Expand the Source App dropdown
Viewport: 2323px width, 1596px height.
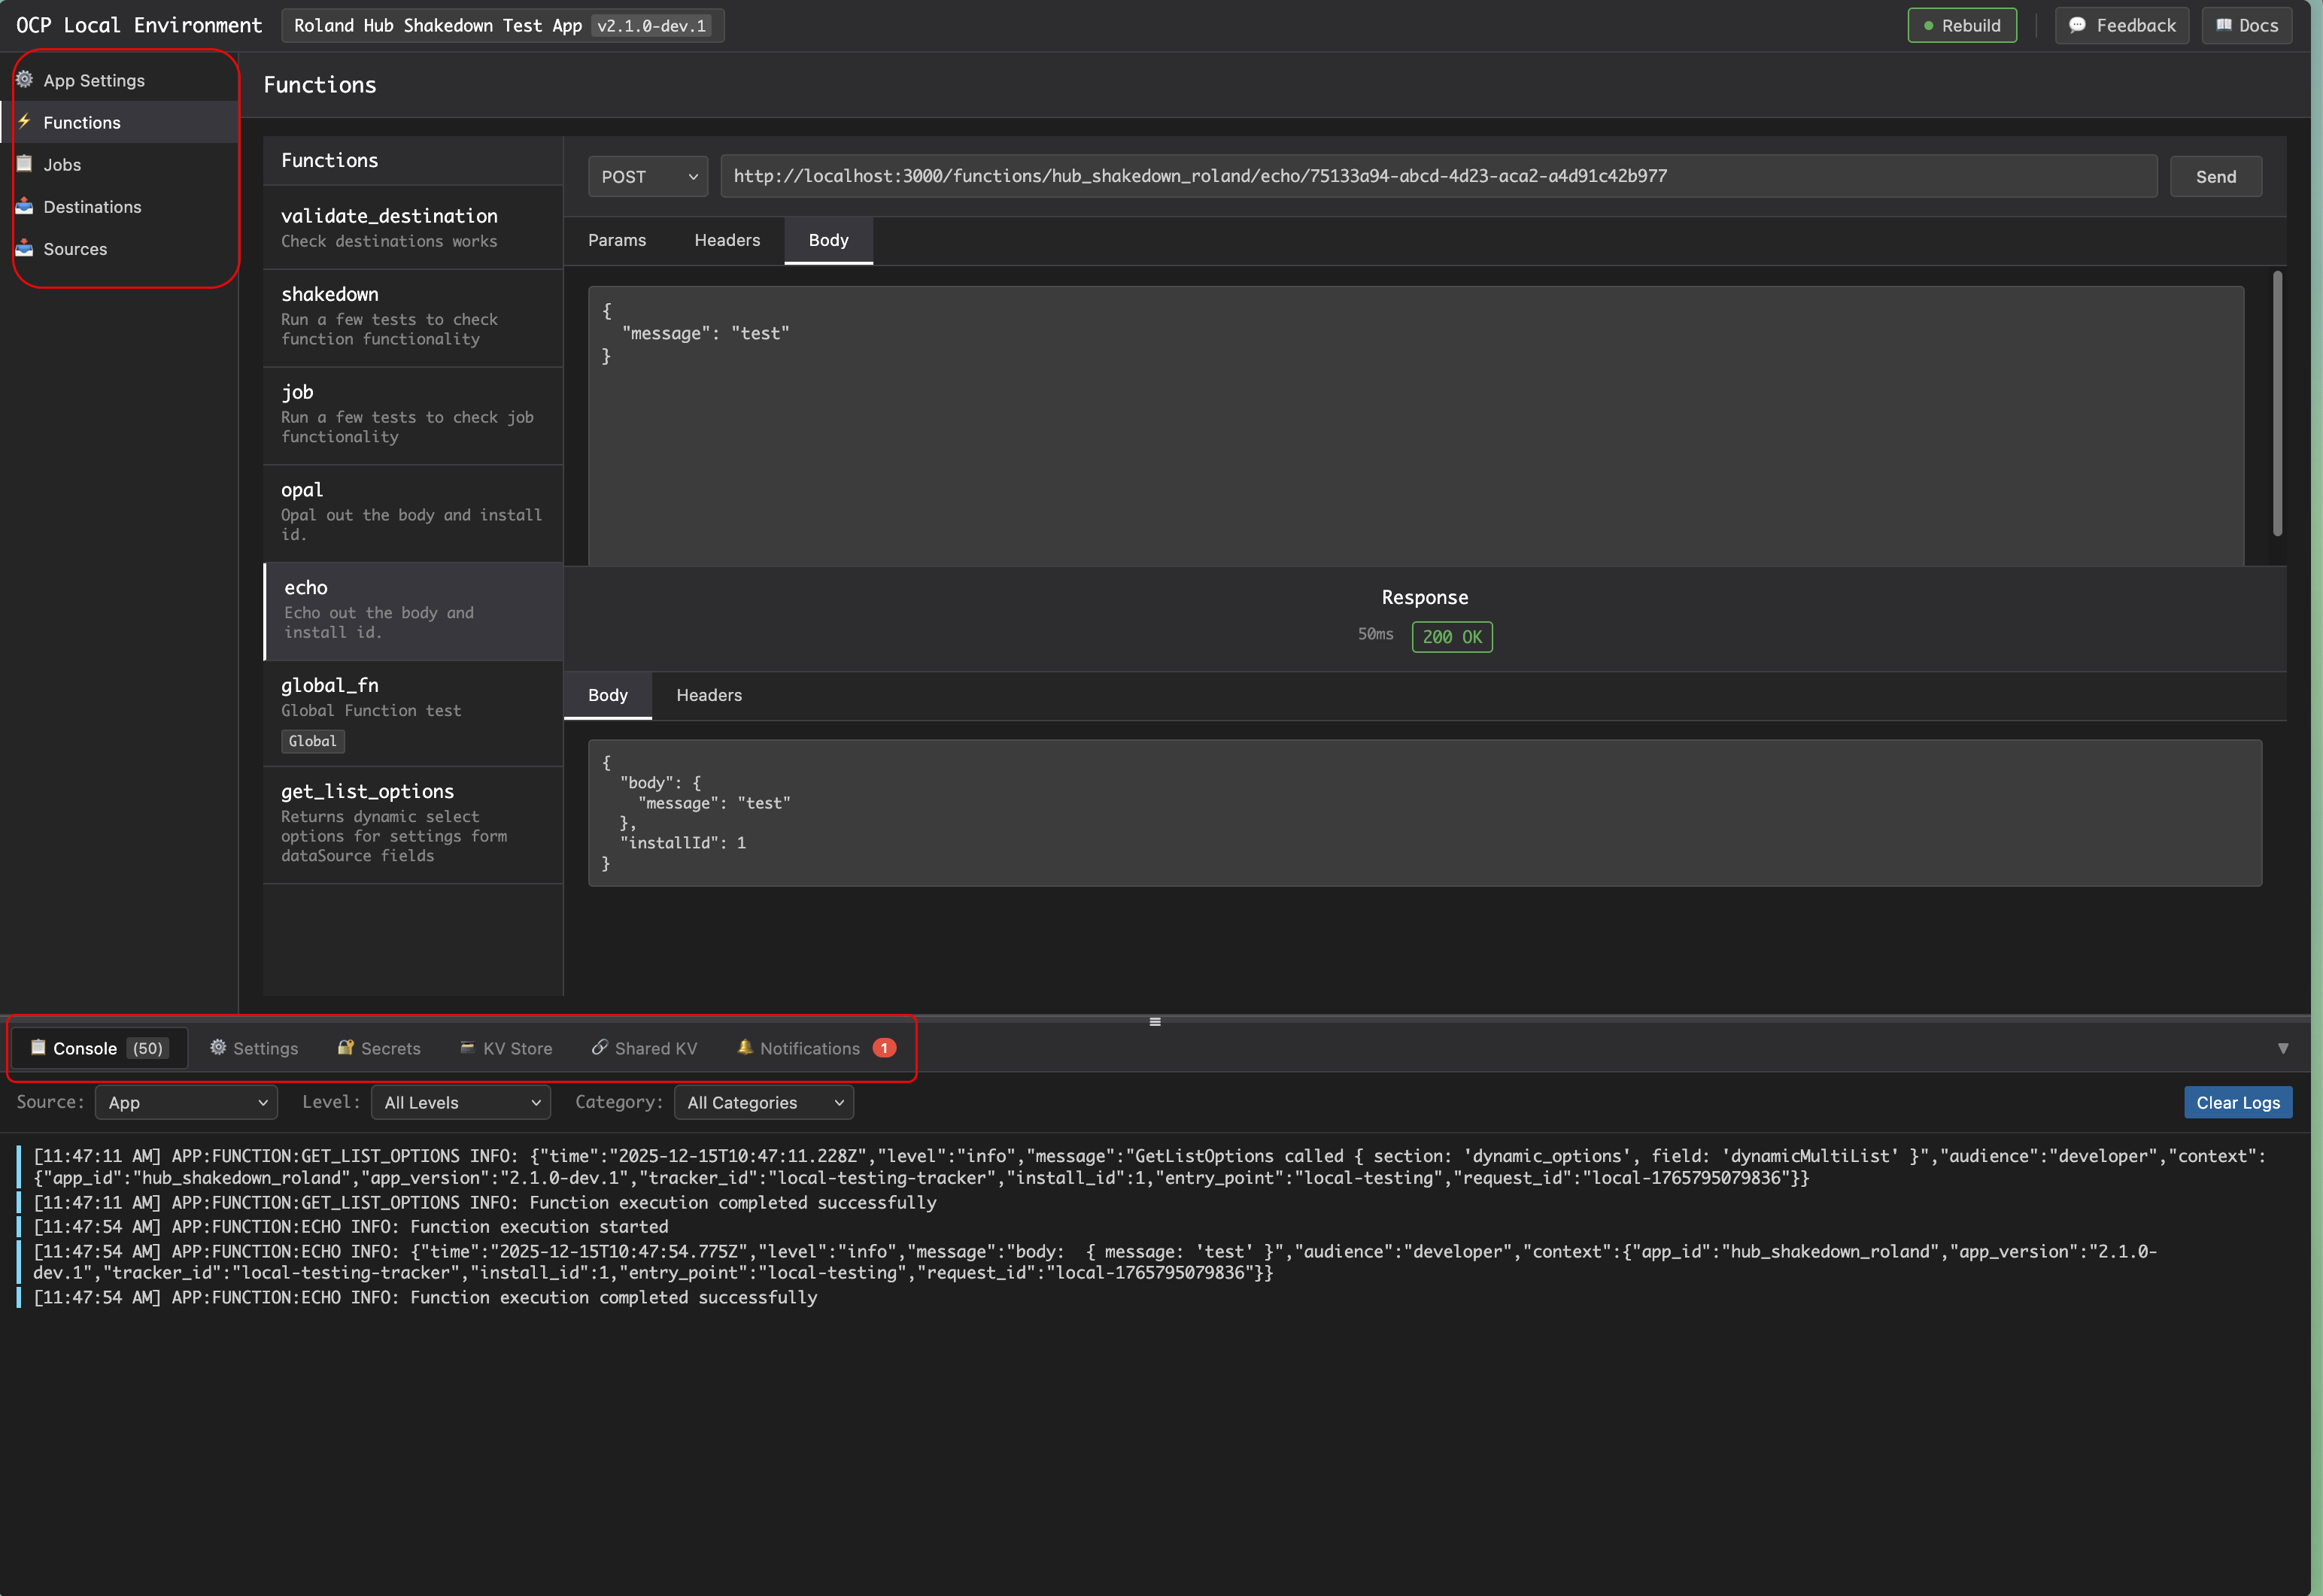coord(186,1102)
